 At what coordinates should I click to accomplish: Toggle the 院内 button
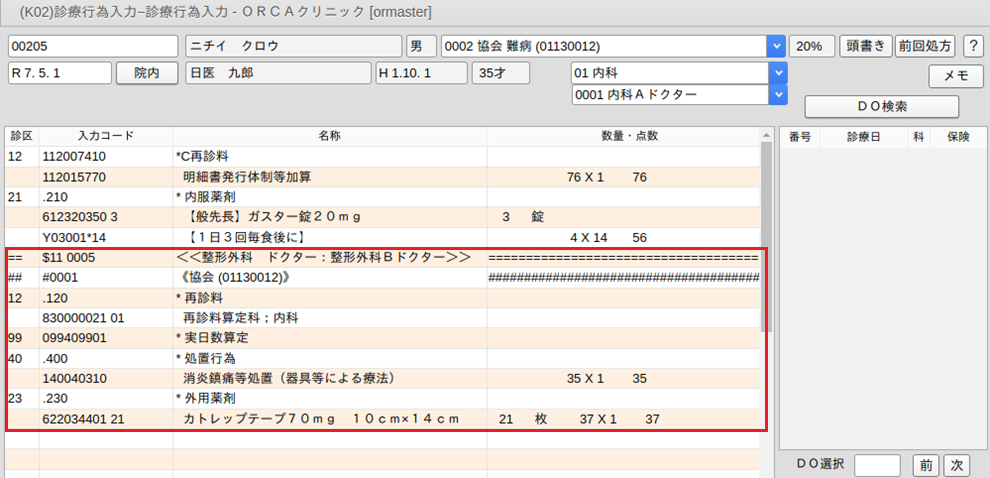[x=147, y=73]
